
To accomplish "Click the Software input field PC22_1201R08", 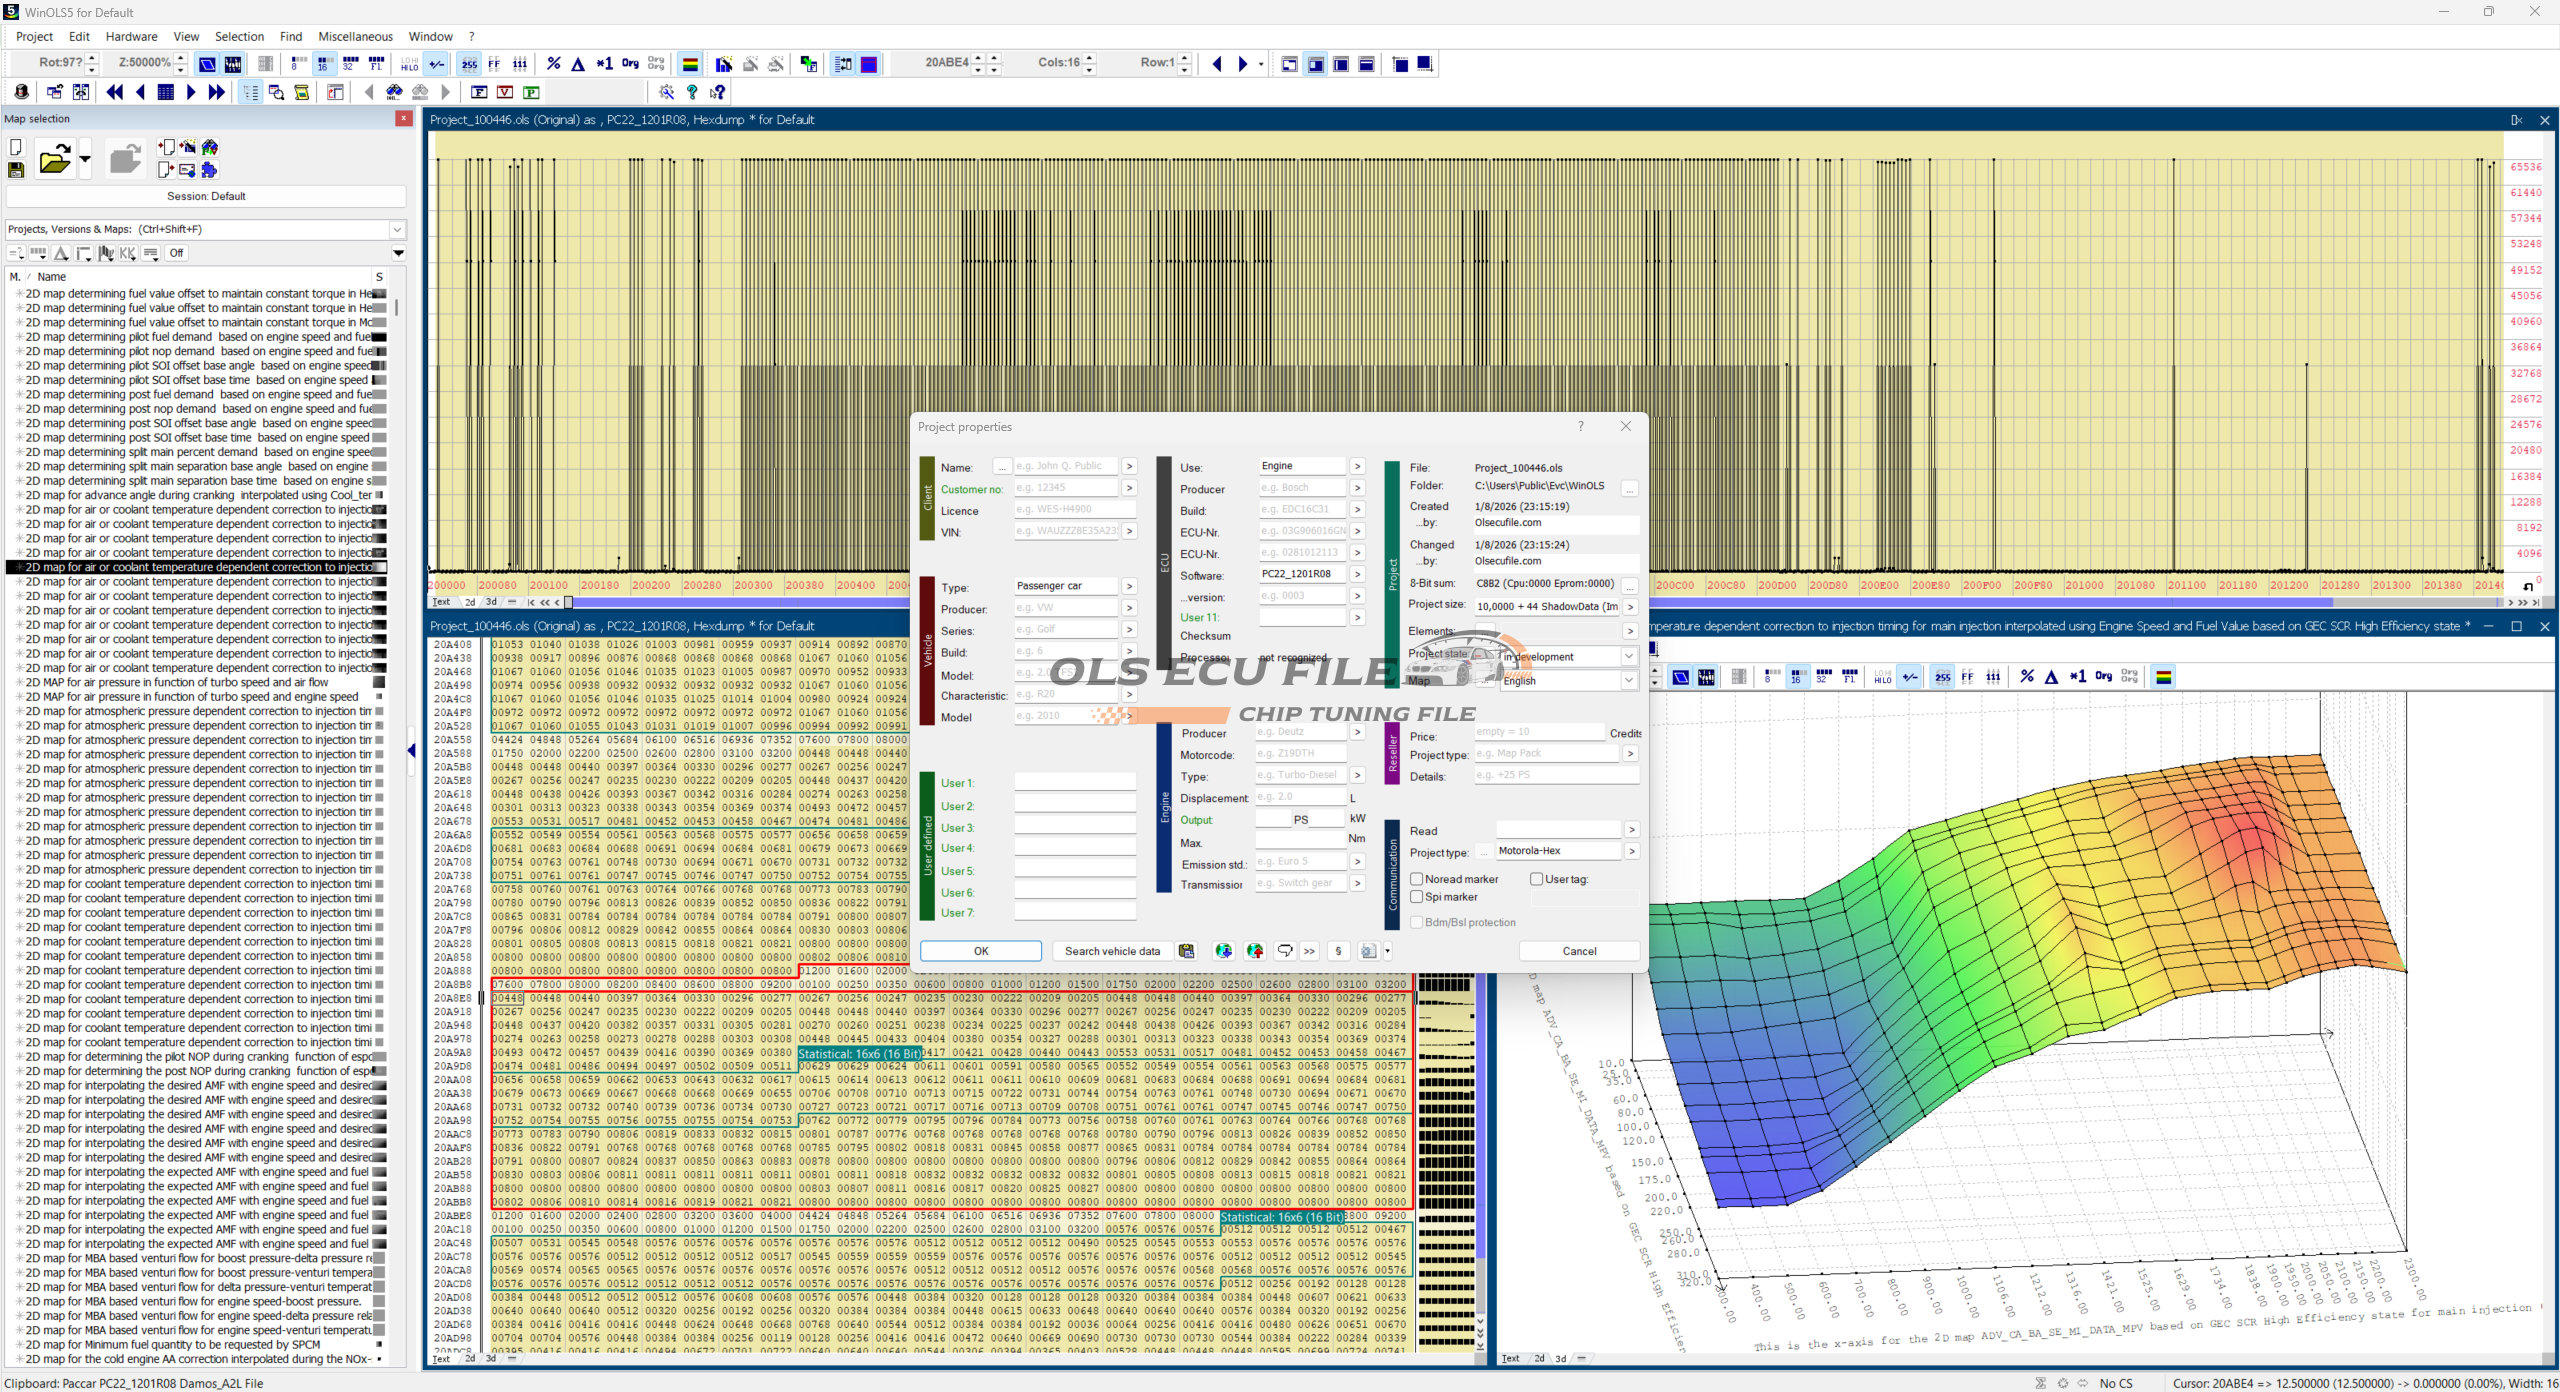I will [x=1301, y=574].
